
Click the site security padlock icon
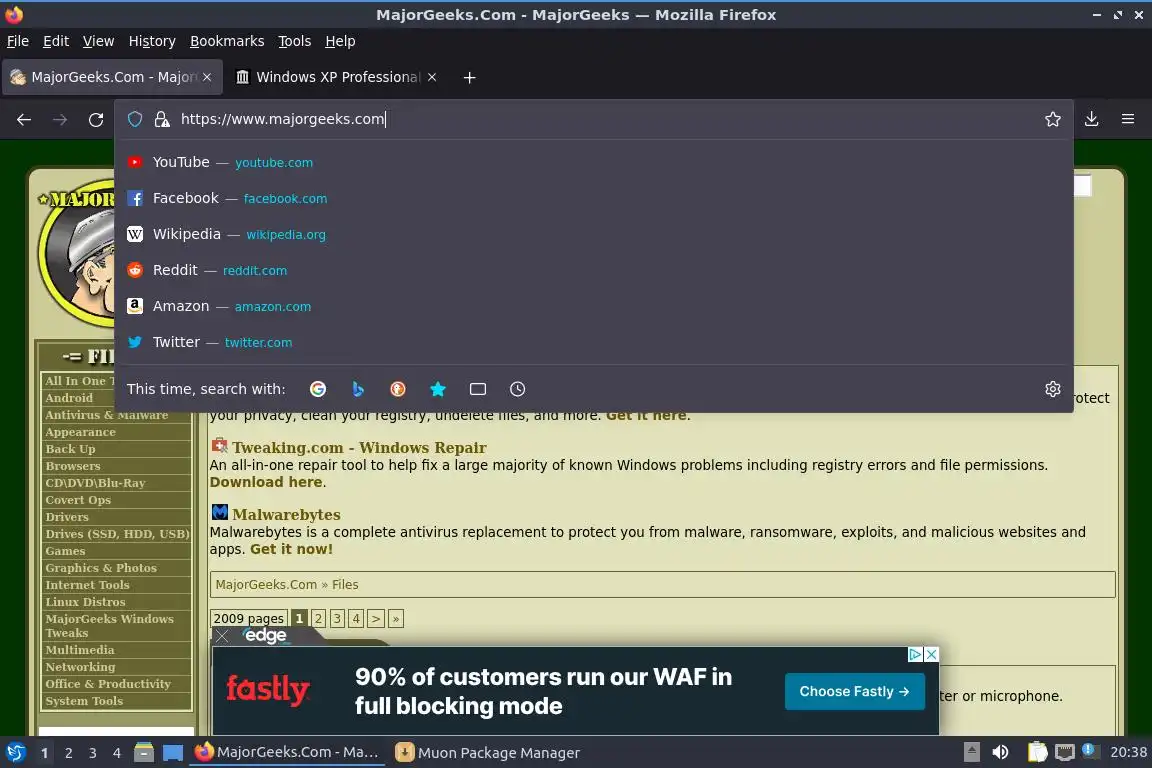point(162,119)
